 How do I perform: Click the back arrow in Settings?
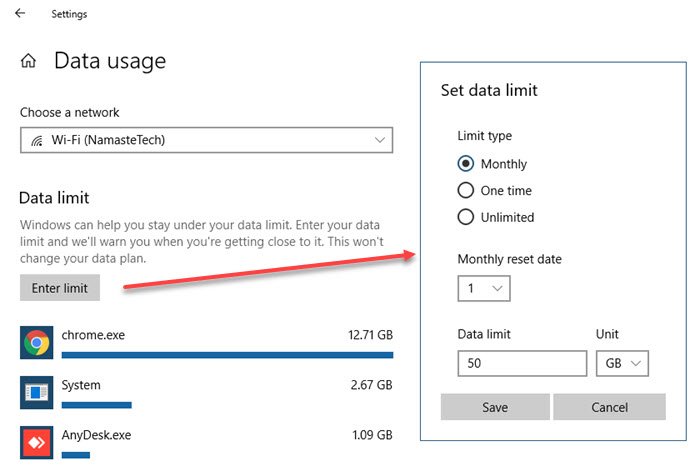[20, 14]
